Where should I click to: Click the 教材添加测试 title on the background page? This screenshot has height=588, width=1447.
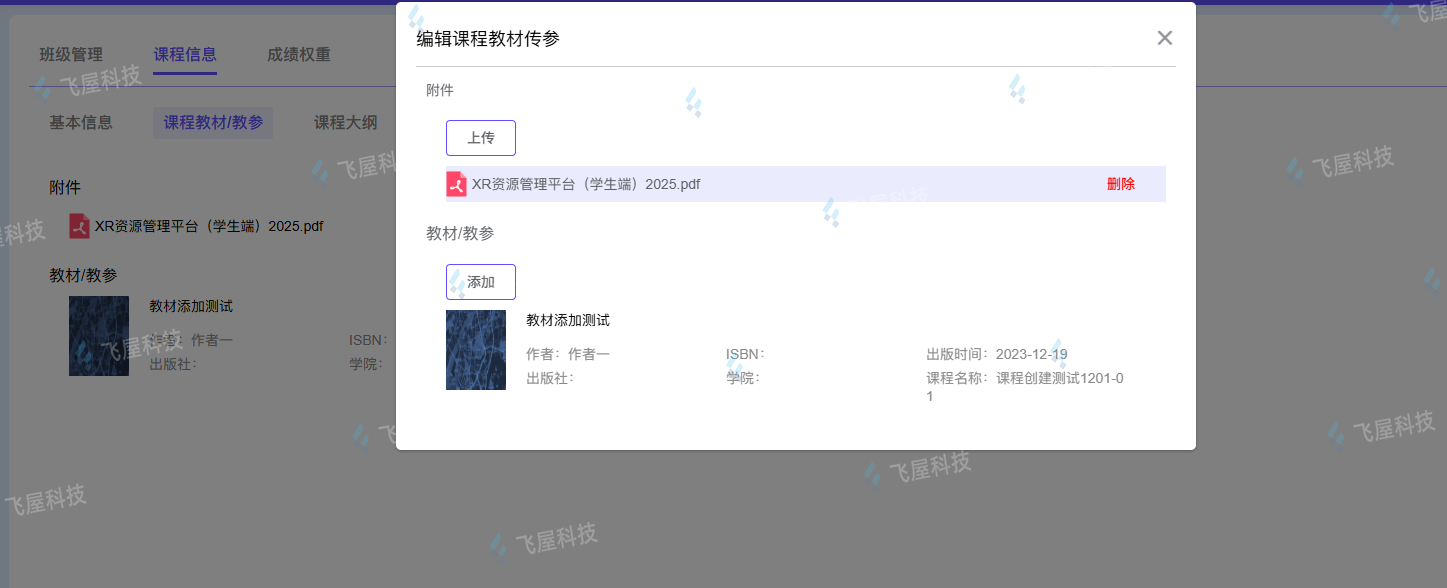[x=191, y=306]
